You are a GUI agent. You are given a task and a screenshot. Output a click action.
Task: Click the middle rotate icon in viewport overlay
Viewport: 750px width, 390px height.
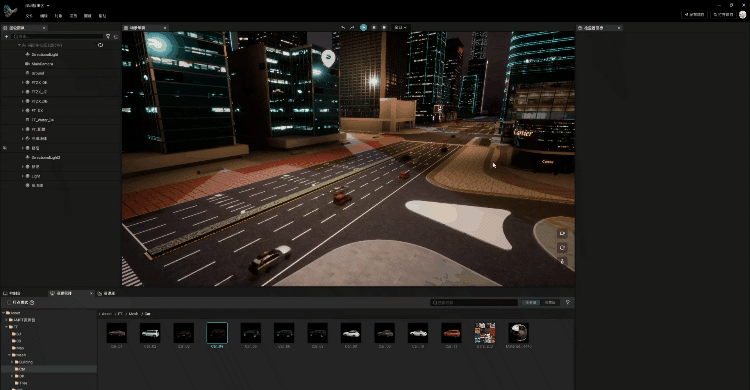point(562,247)
